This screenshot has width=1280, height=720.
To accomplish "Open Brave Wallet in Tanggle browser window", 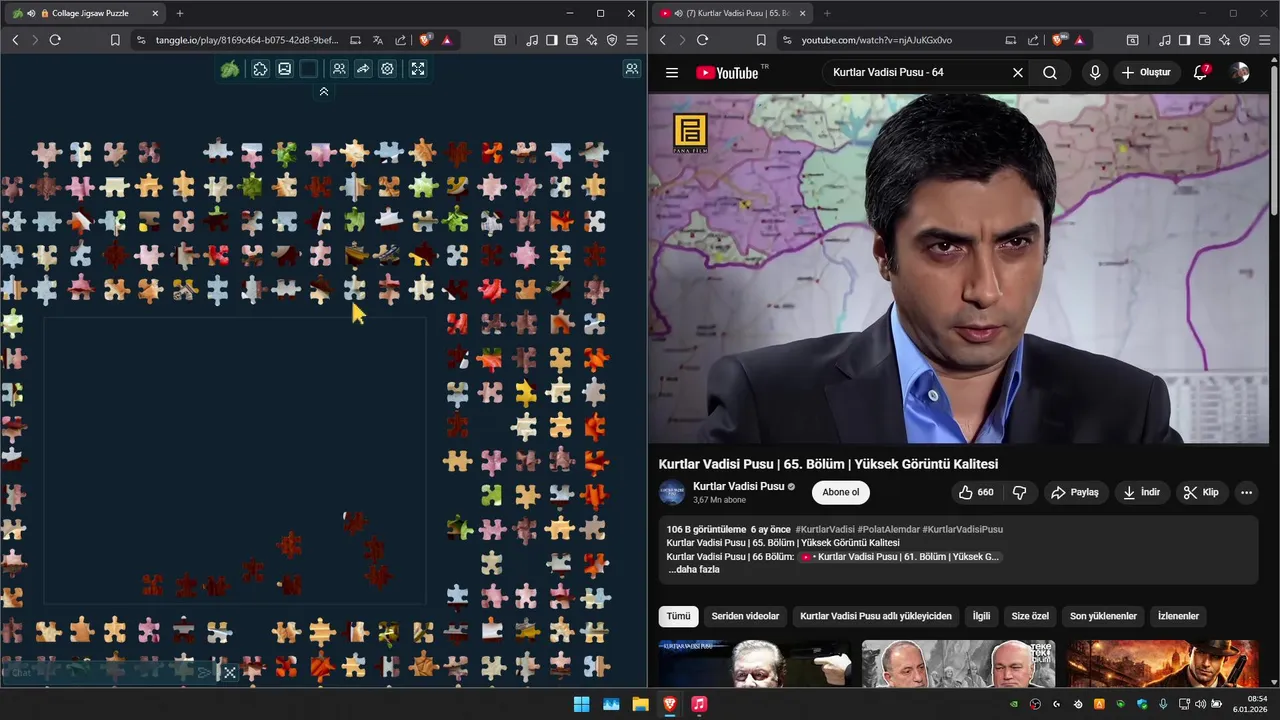I will click(x=572, y=40).
